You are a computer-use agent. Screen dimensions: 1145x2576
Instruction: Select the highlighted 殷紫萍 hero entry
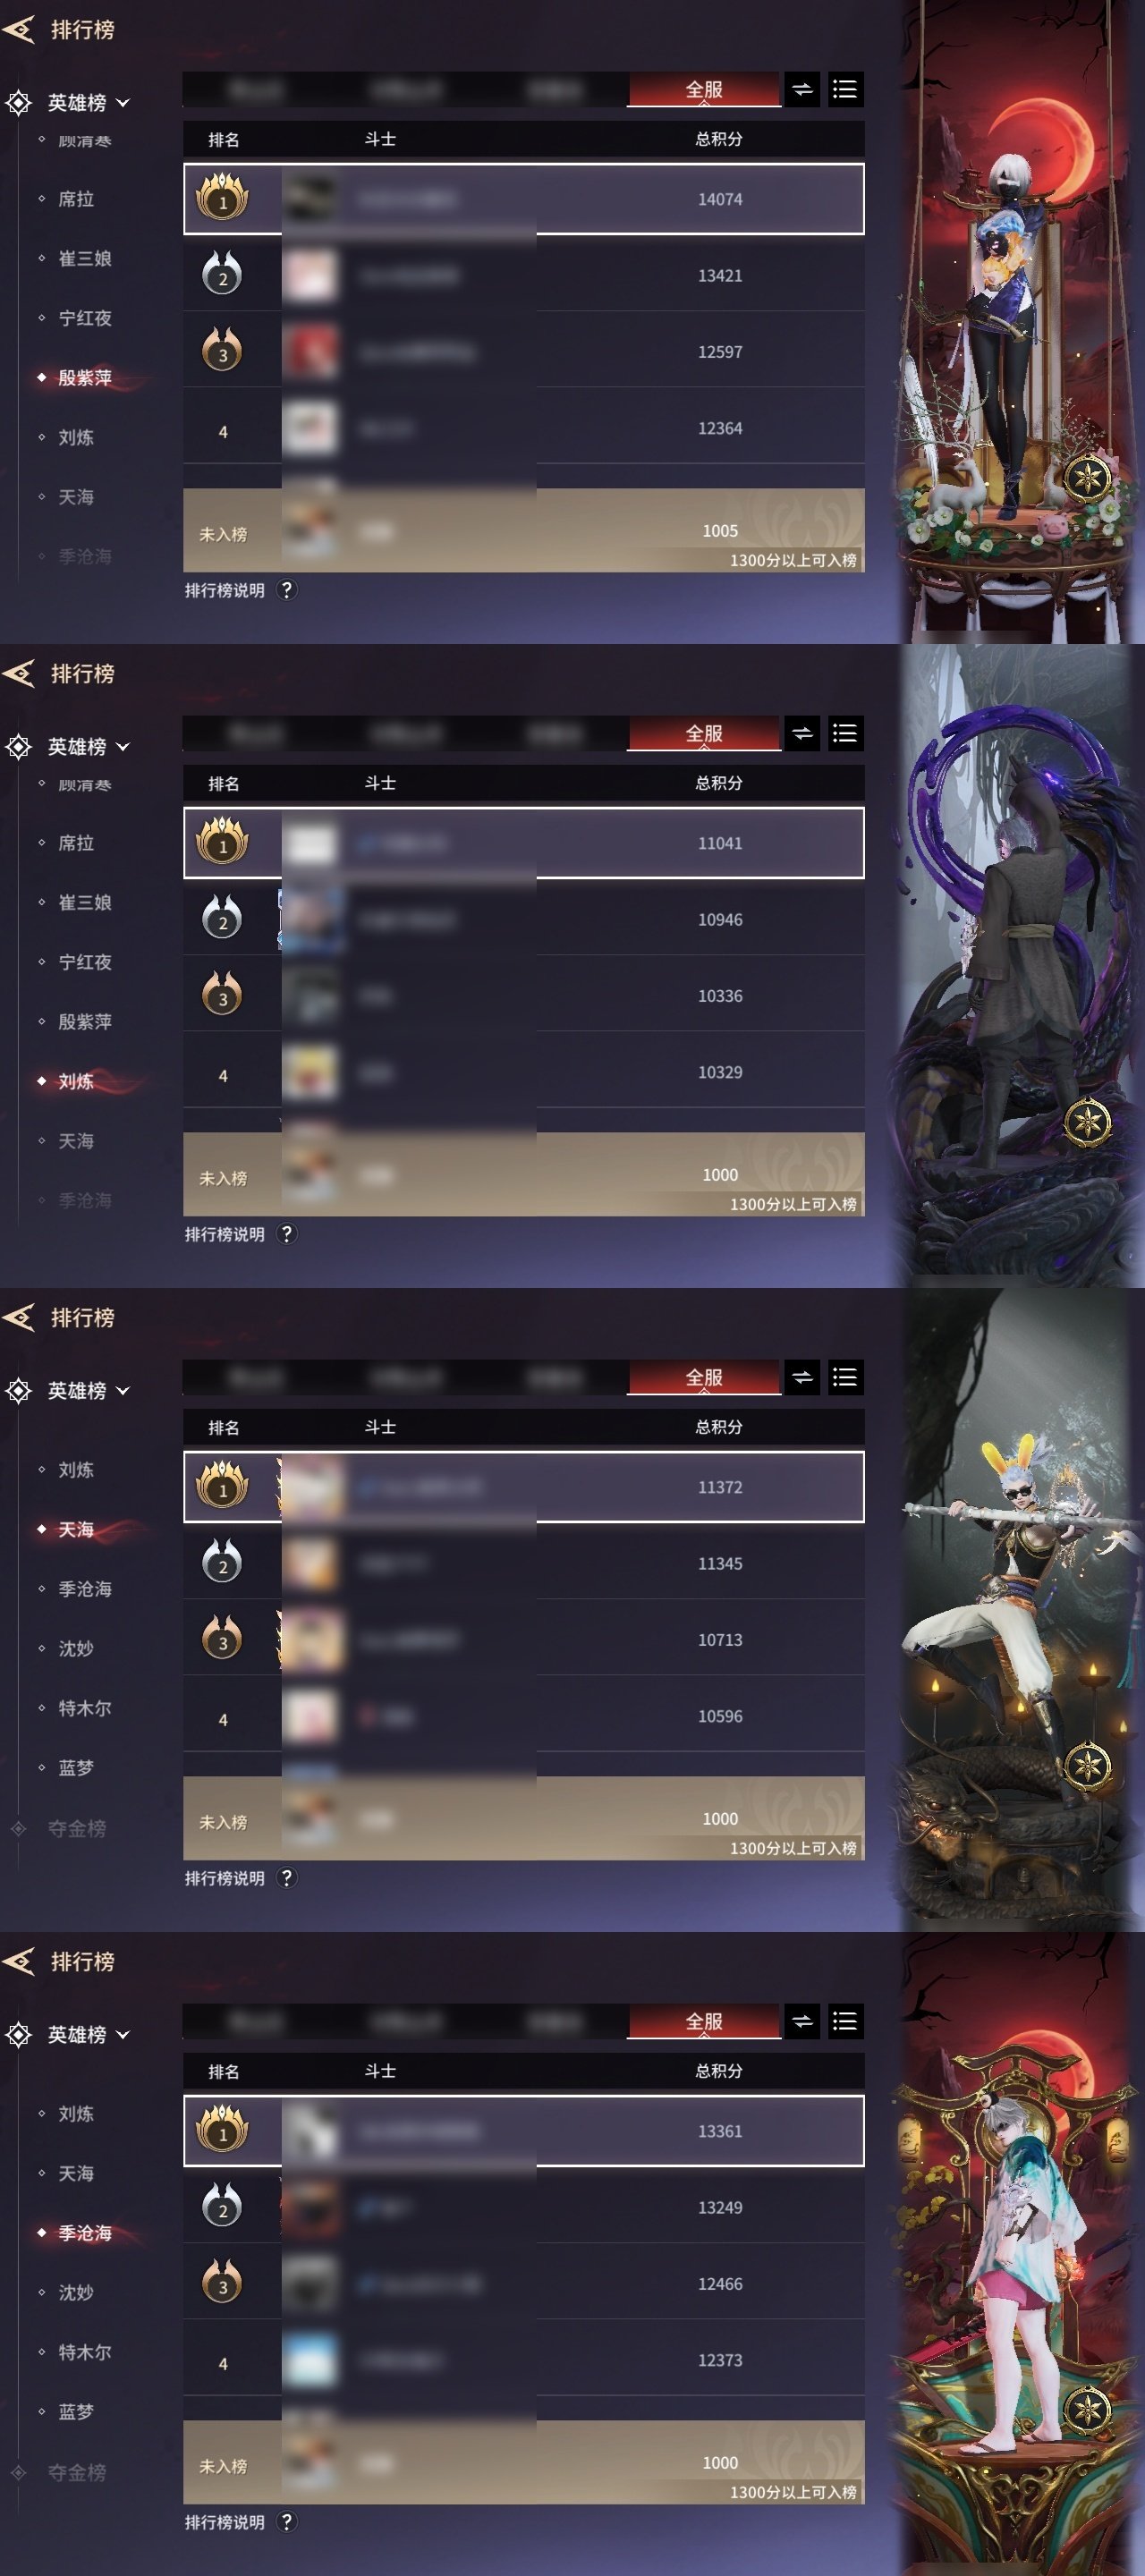(85, 378)
